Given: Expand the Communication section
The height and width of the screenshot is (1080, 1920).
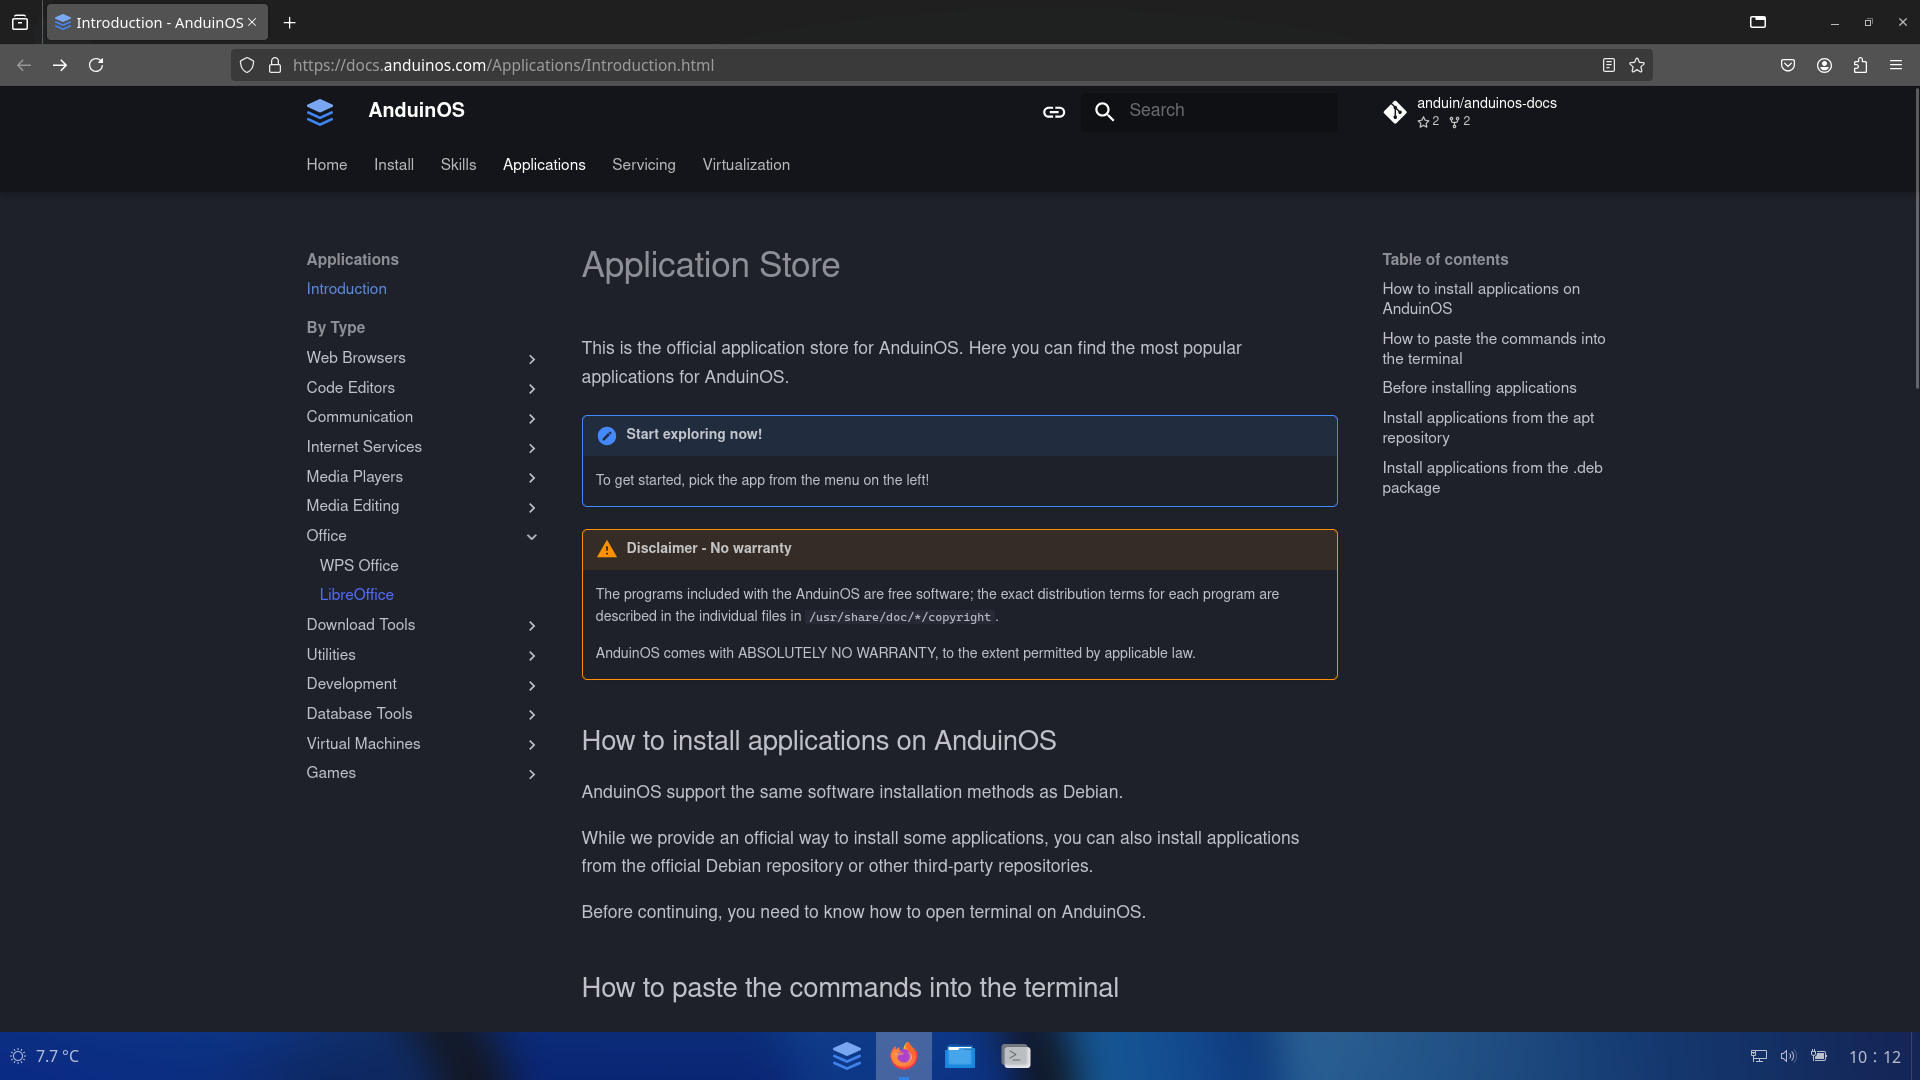Looking at the screenshot, I should pyautogui.click(x=421, y=417).
